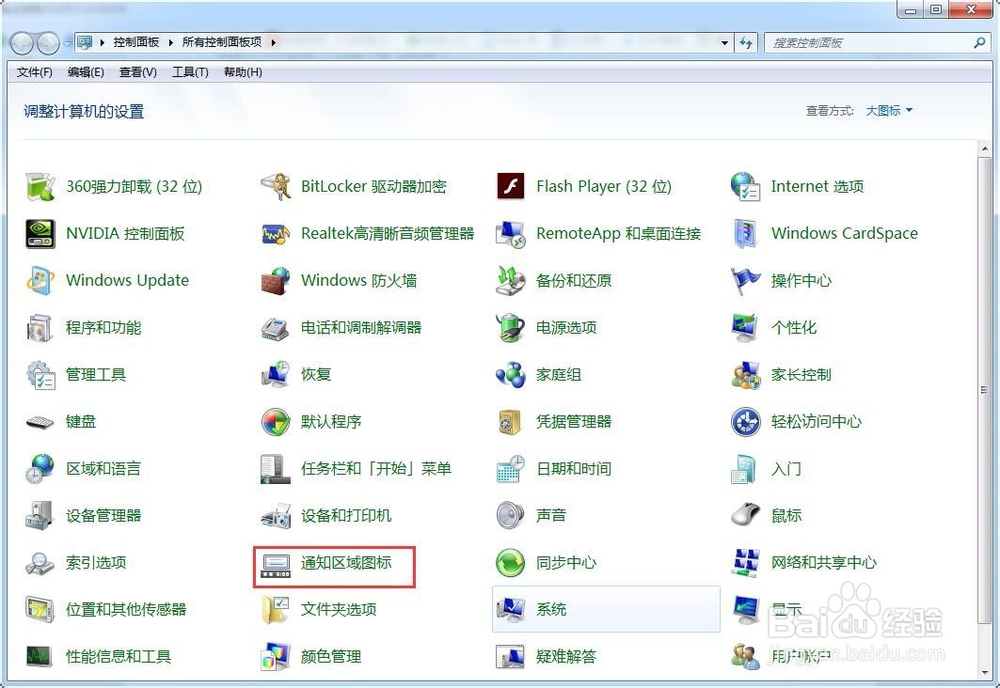Click the vertical scrollbar thumb
Screen dimensions: 1000x688
click(x=985, y=390)
